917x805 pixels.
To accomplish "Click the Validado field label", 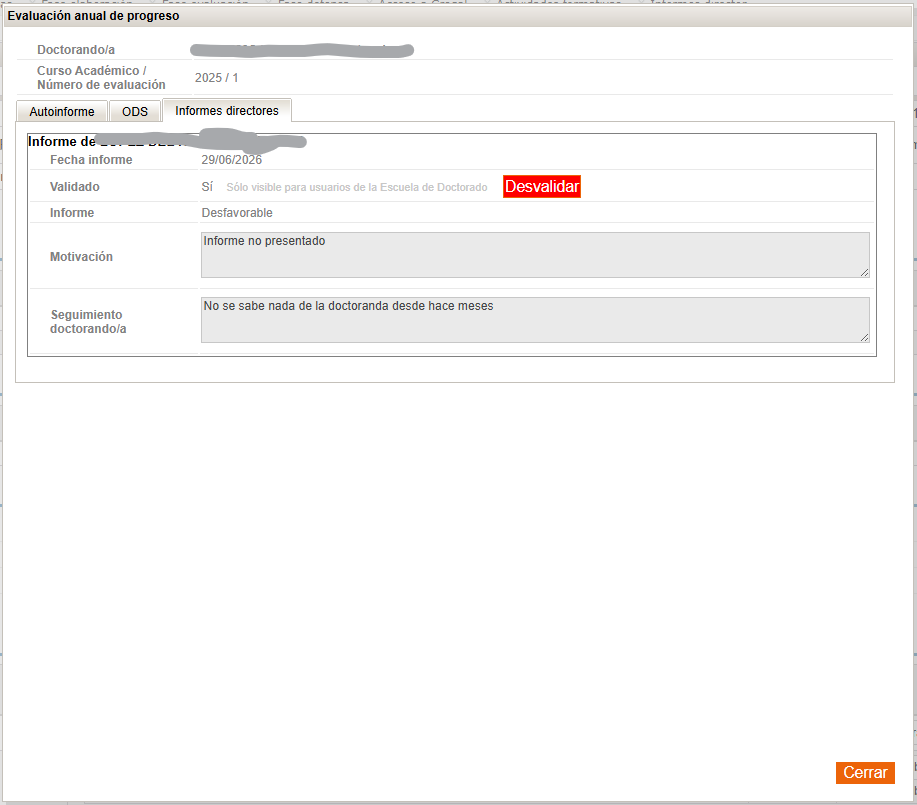I will 75,187.
